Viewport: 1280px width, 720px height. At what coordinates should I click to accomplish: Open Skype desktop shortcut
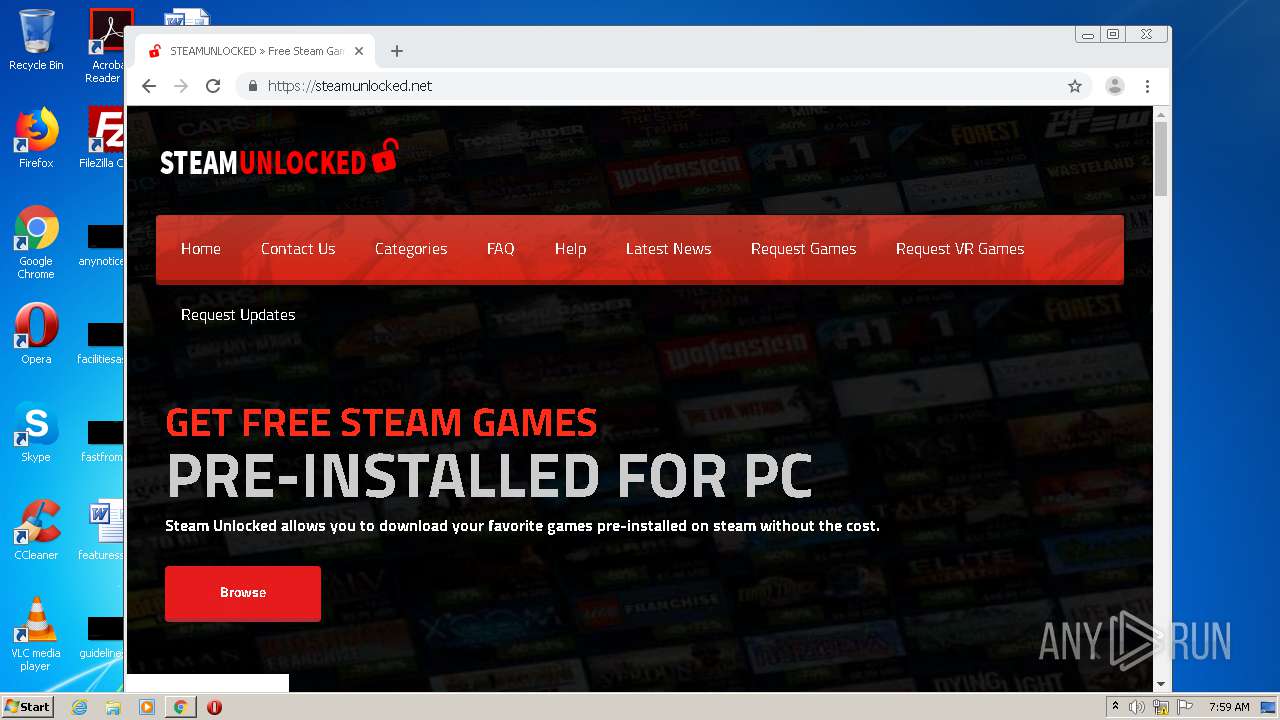click(x=36, y=432)
